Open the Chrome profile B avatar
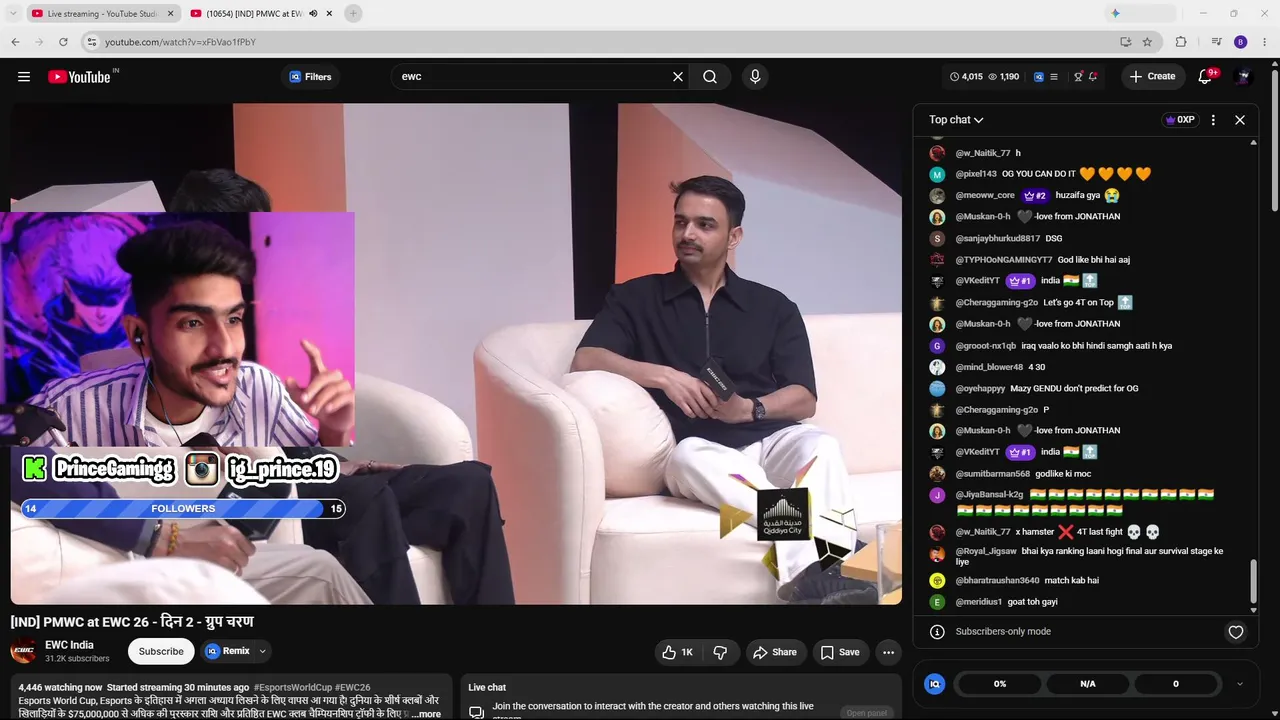The image size is (1280, 720). 1241,42
